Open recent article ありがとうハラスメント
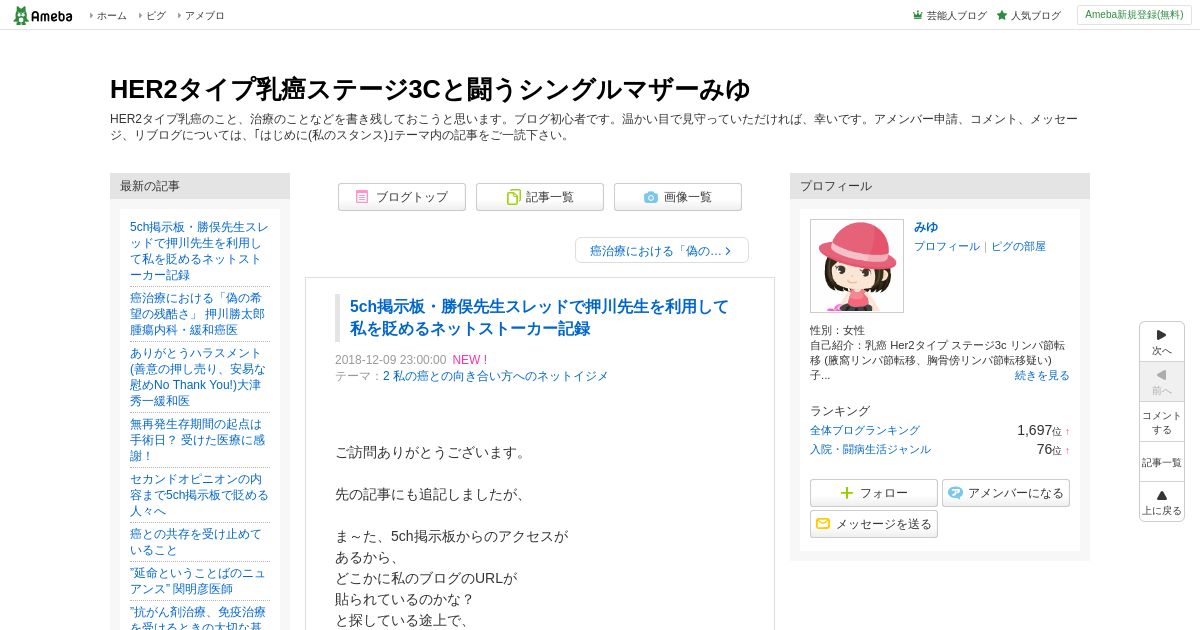1200x630 pixels. [199, 377]
